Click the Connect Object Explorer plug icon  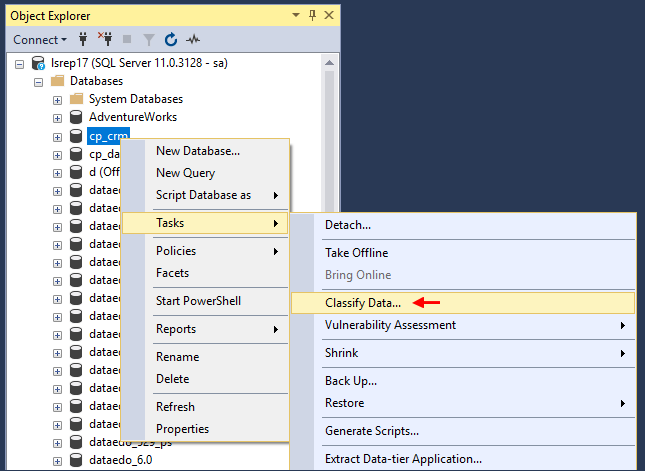point(84,40)
